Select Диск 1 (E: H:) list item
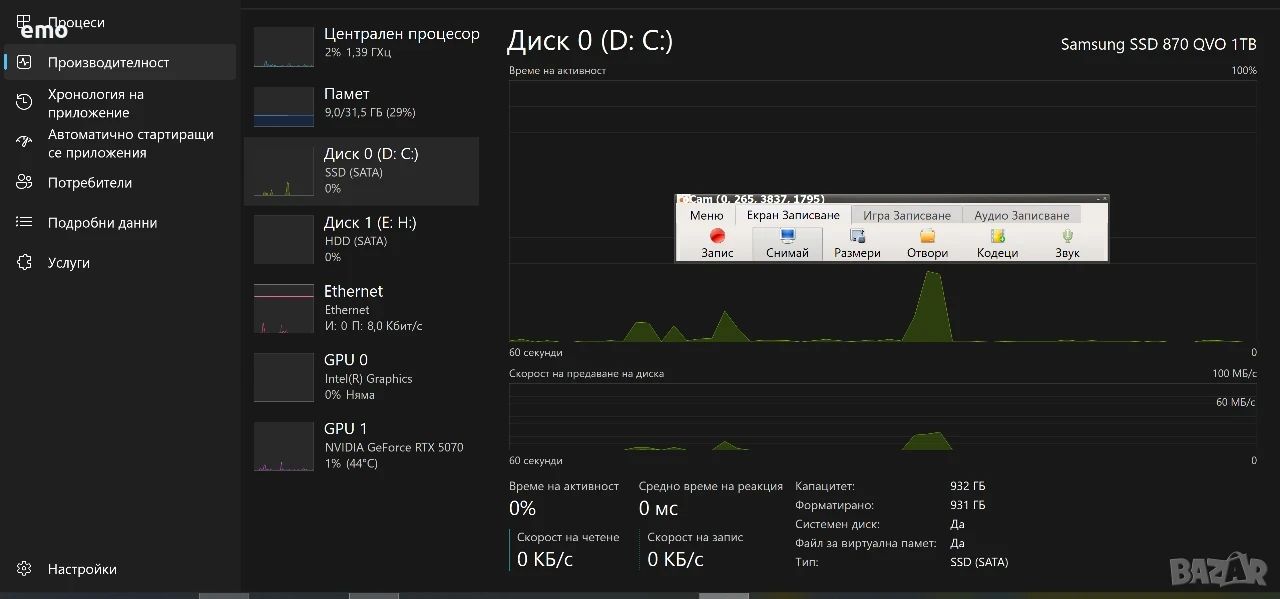Image resolution: width=1280 pixels, height=599 pixels. (361, 240)
